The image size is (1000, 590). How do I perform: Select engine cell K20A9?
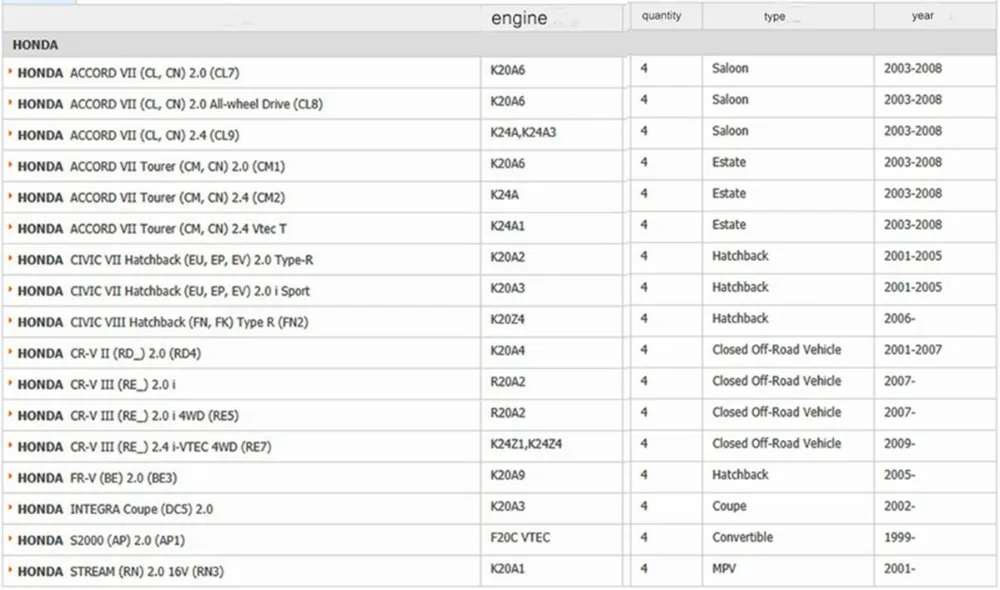[x=507, y=476]
